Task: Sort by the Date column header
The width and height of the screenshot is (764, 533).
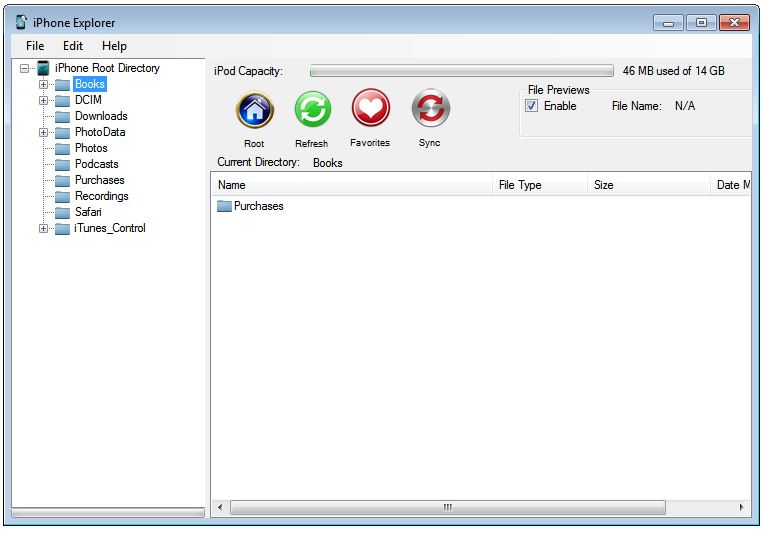Action: click(731, 185)
